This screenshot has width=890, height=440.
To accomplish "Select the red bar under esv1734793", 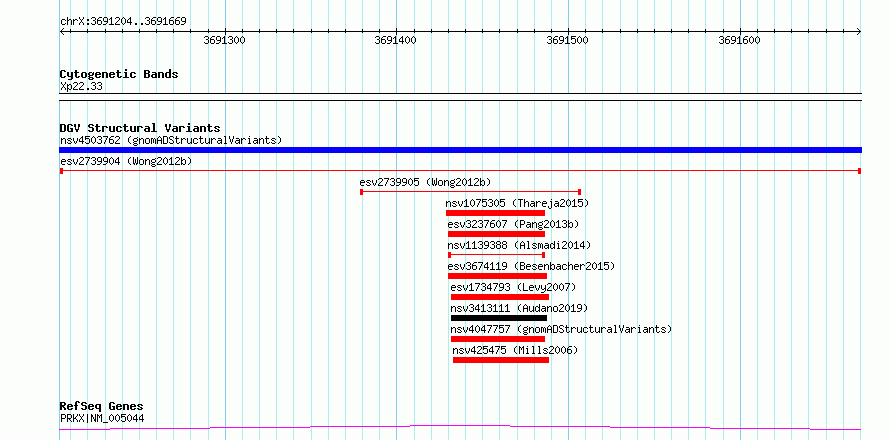I will 500,297.
